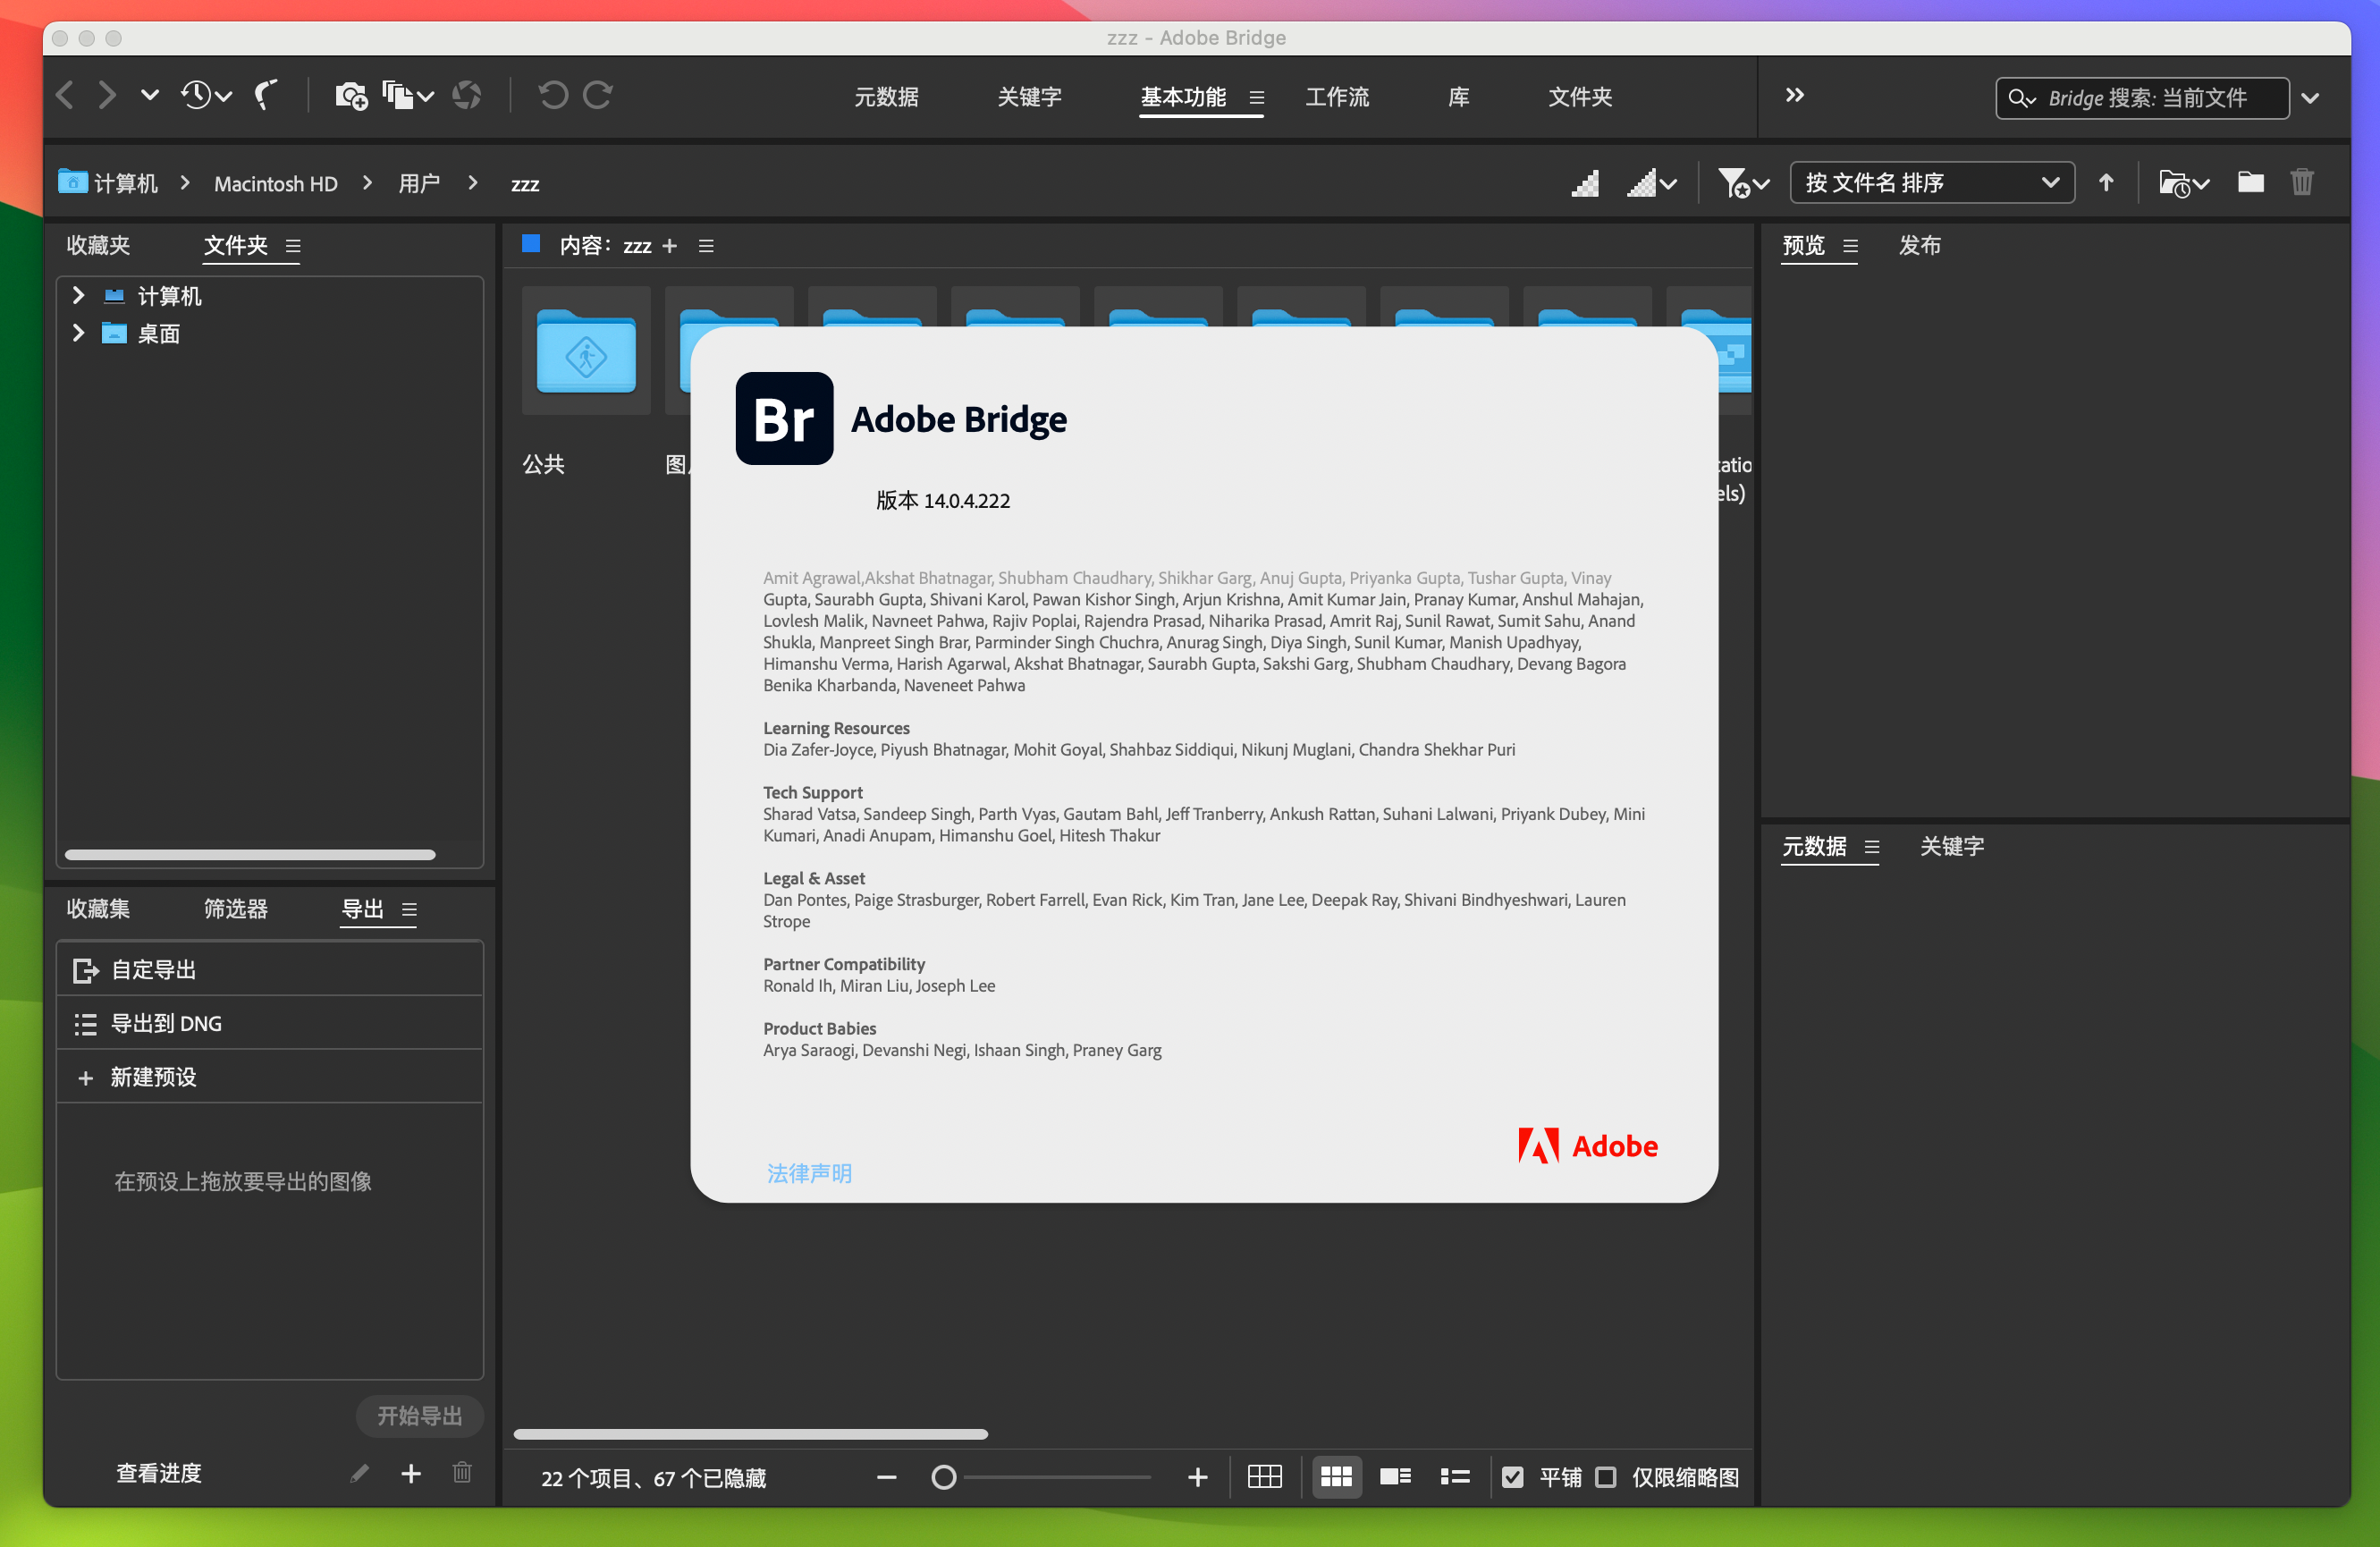
Task: Click the thumbnail grid view icon
Action: click(1334, 1475)
